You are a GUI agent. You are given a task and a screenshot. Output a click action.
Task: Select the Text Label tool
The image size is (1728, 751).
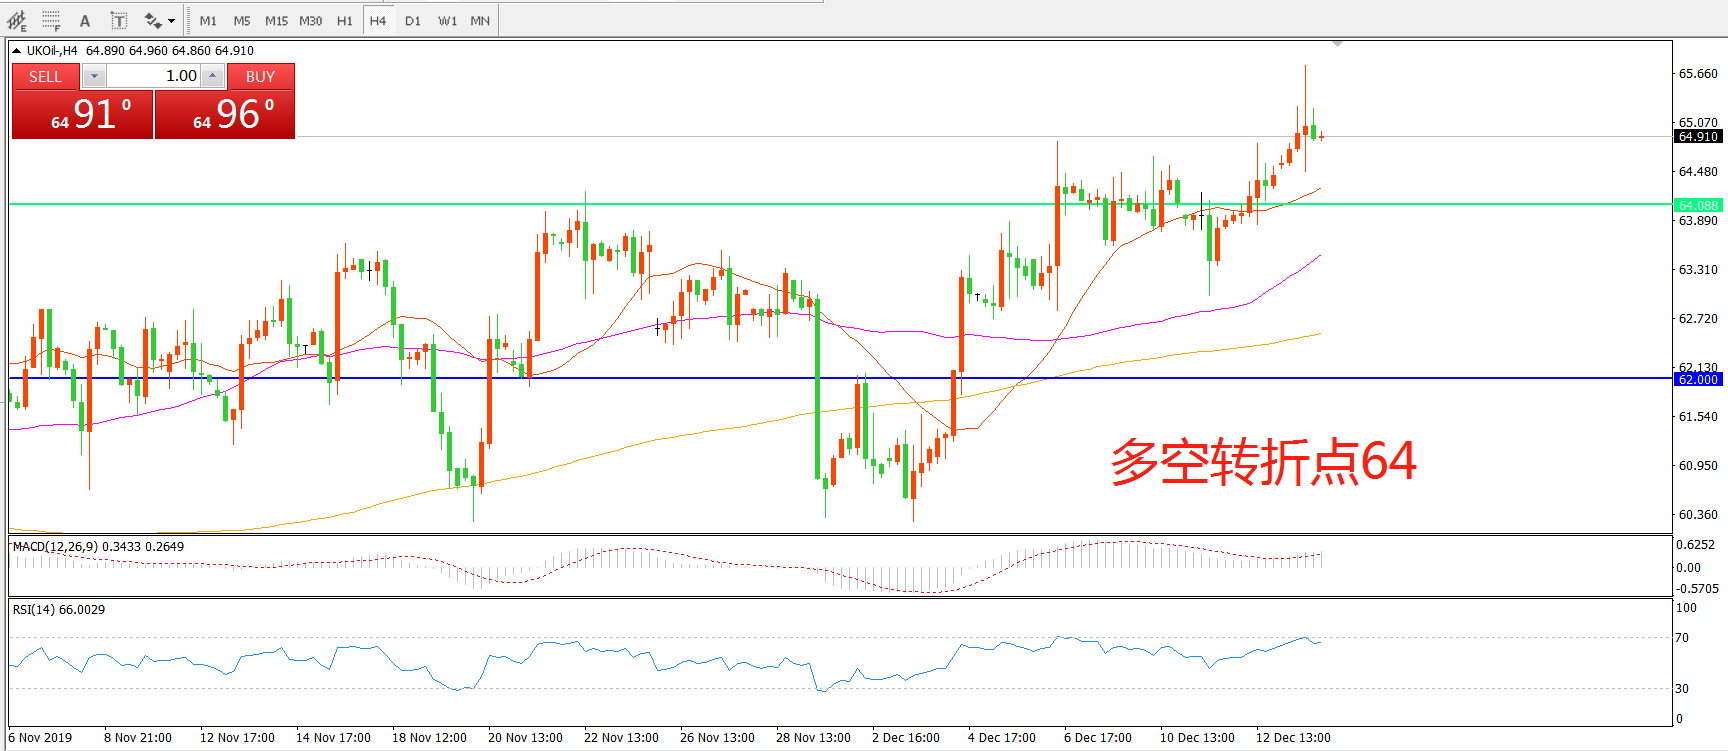[x=118, y=21]
